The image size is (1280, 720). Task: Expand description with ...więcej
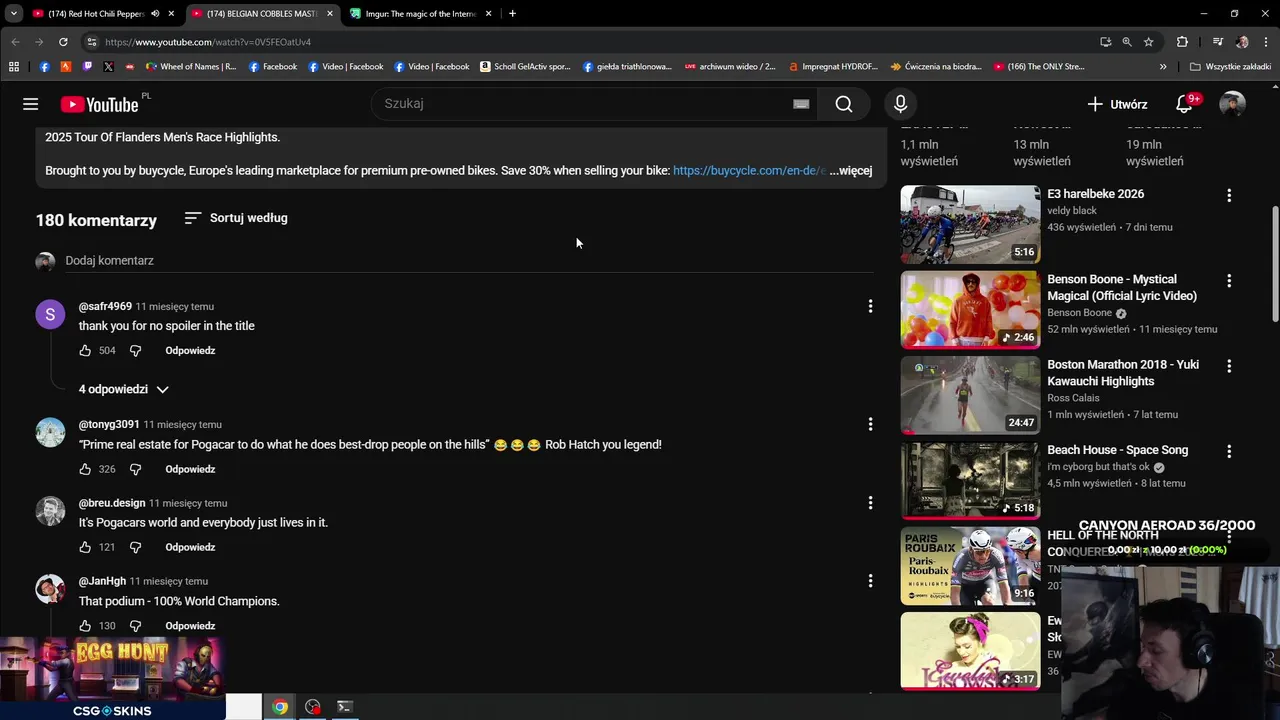tap(851, 171)
